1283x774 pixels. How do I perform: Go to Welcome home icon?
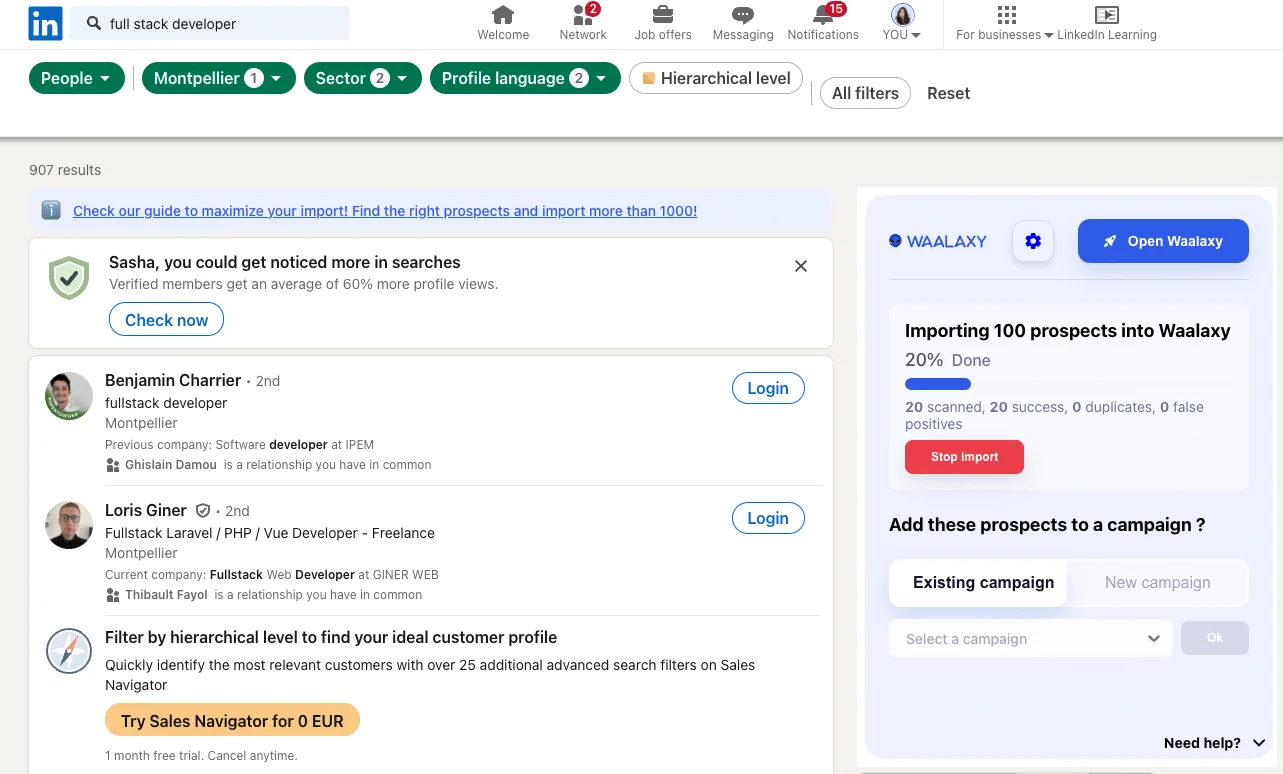(503, 15)
